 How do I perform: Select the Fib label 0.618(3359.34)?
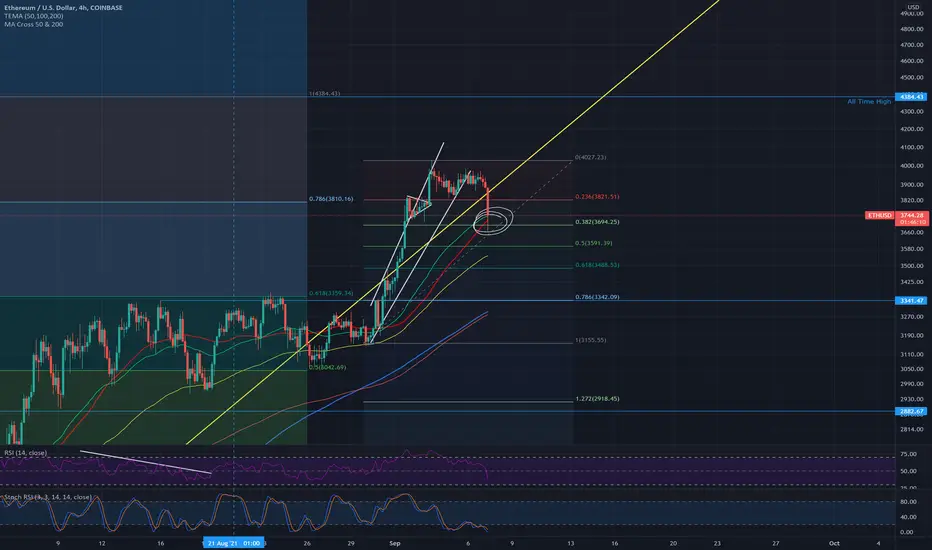(x=330, y=293)
